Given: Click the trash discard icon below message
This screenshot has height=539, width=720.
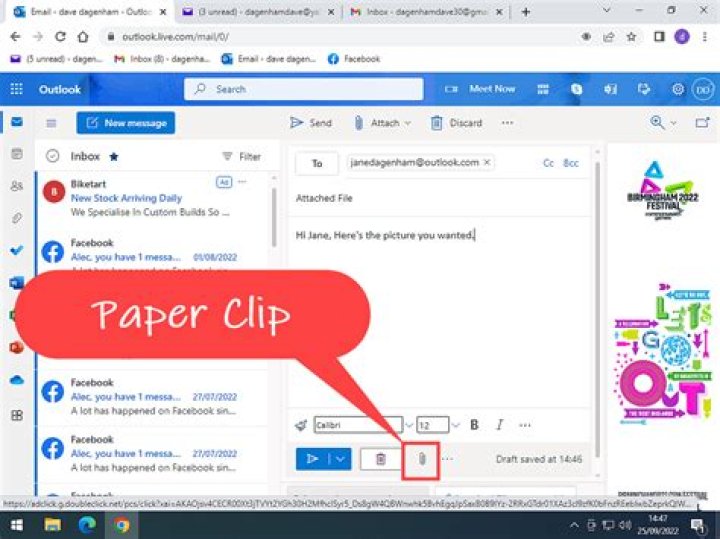Looking at the screenshot, I should [381, 459].
